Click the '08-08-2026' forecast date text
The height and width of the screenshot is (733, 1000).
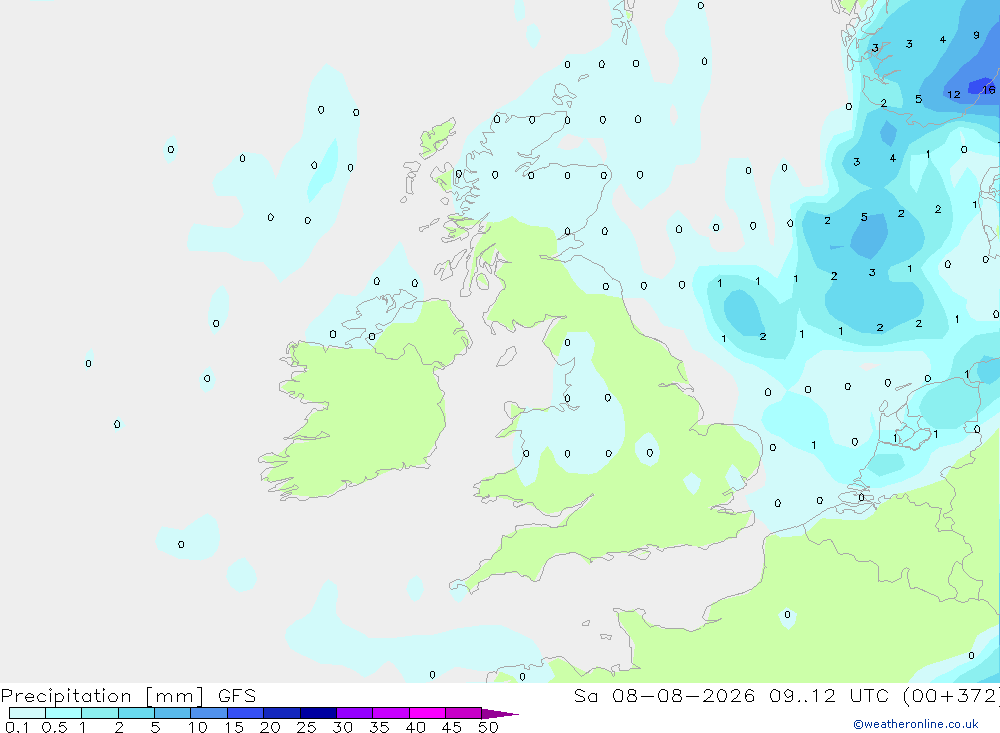(684, 695)
